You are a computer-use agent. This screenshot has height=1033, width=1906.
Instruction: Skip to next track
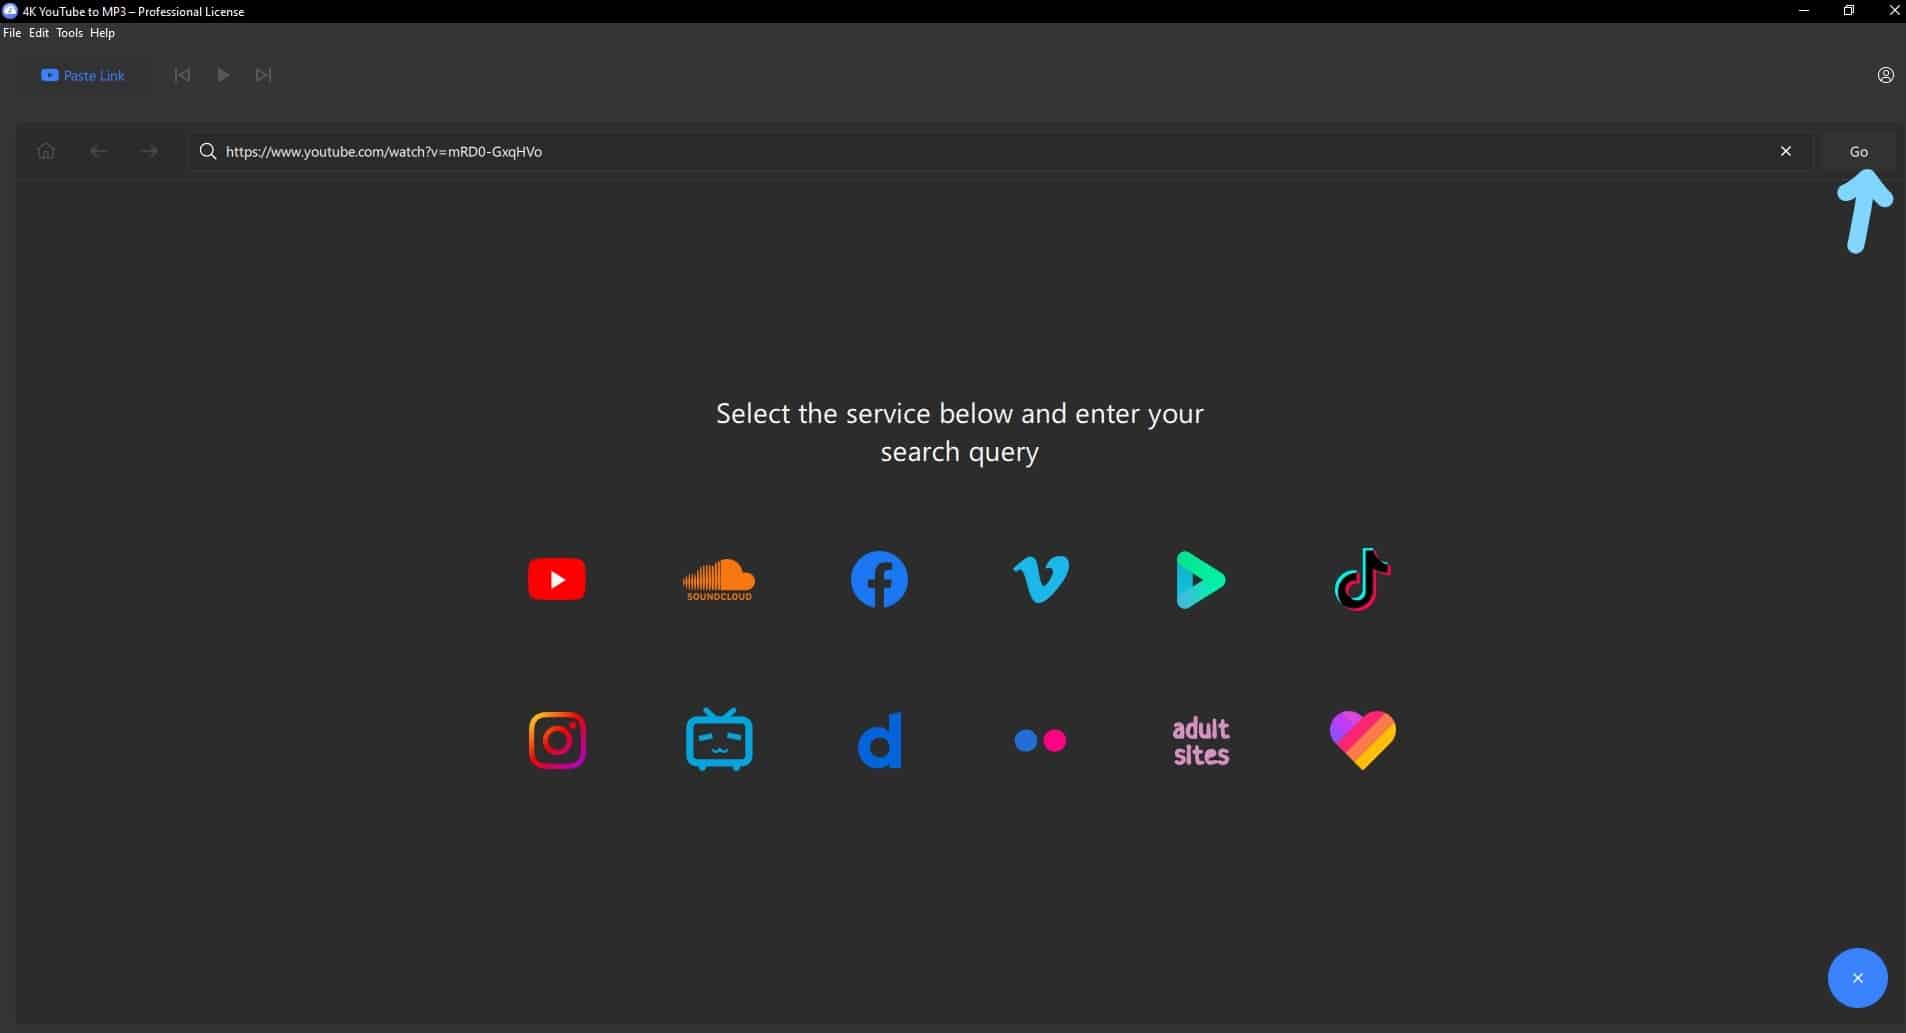pos(263,75)
